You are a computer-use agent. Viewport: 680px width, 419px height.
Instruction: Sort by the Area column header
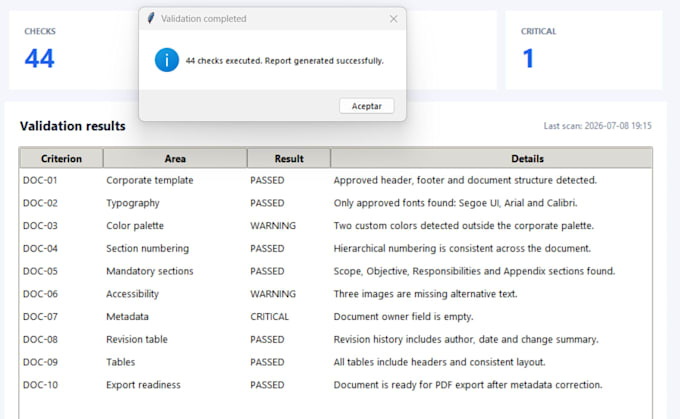tap(175, 158)
